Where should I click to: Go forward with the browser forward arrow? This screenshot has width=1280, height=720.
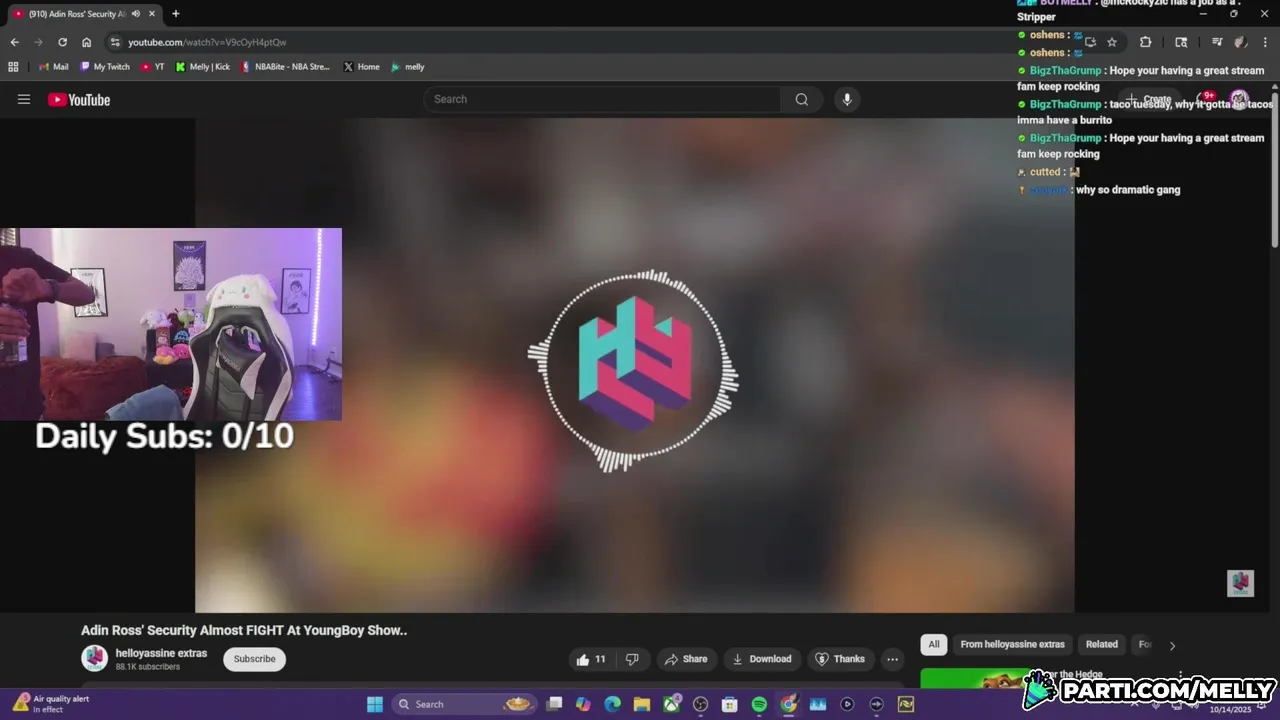pyautogui.click(x=38, y=42)
